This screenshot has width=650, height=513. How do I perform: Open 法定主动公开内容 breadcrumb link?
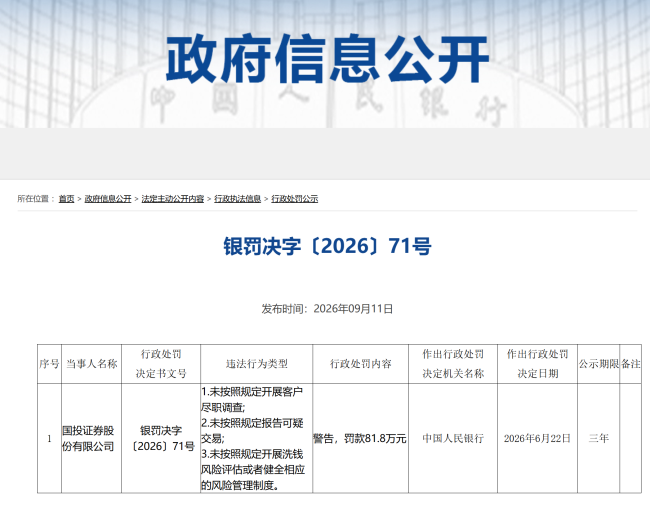[173, 199]
